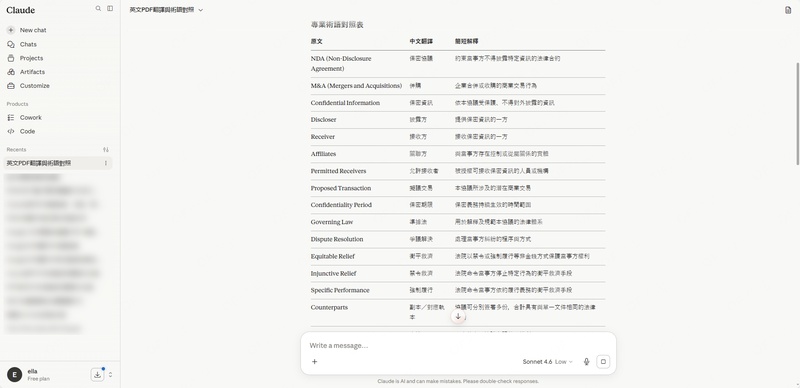Expand the account menu chevrons beside ella
This screenshot has width=800, height=388.
[x=110, y=375]
